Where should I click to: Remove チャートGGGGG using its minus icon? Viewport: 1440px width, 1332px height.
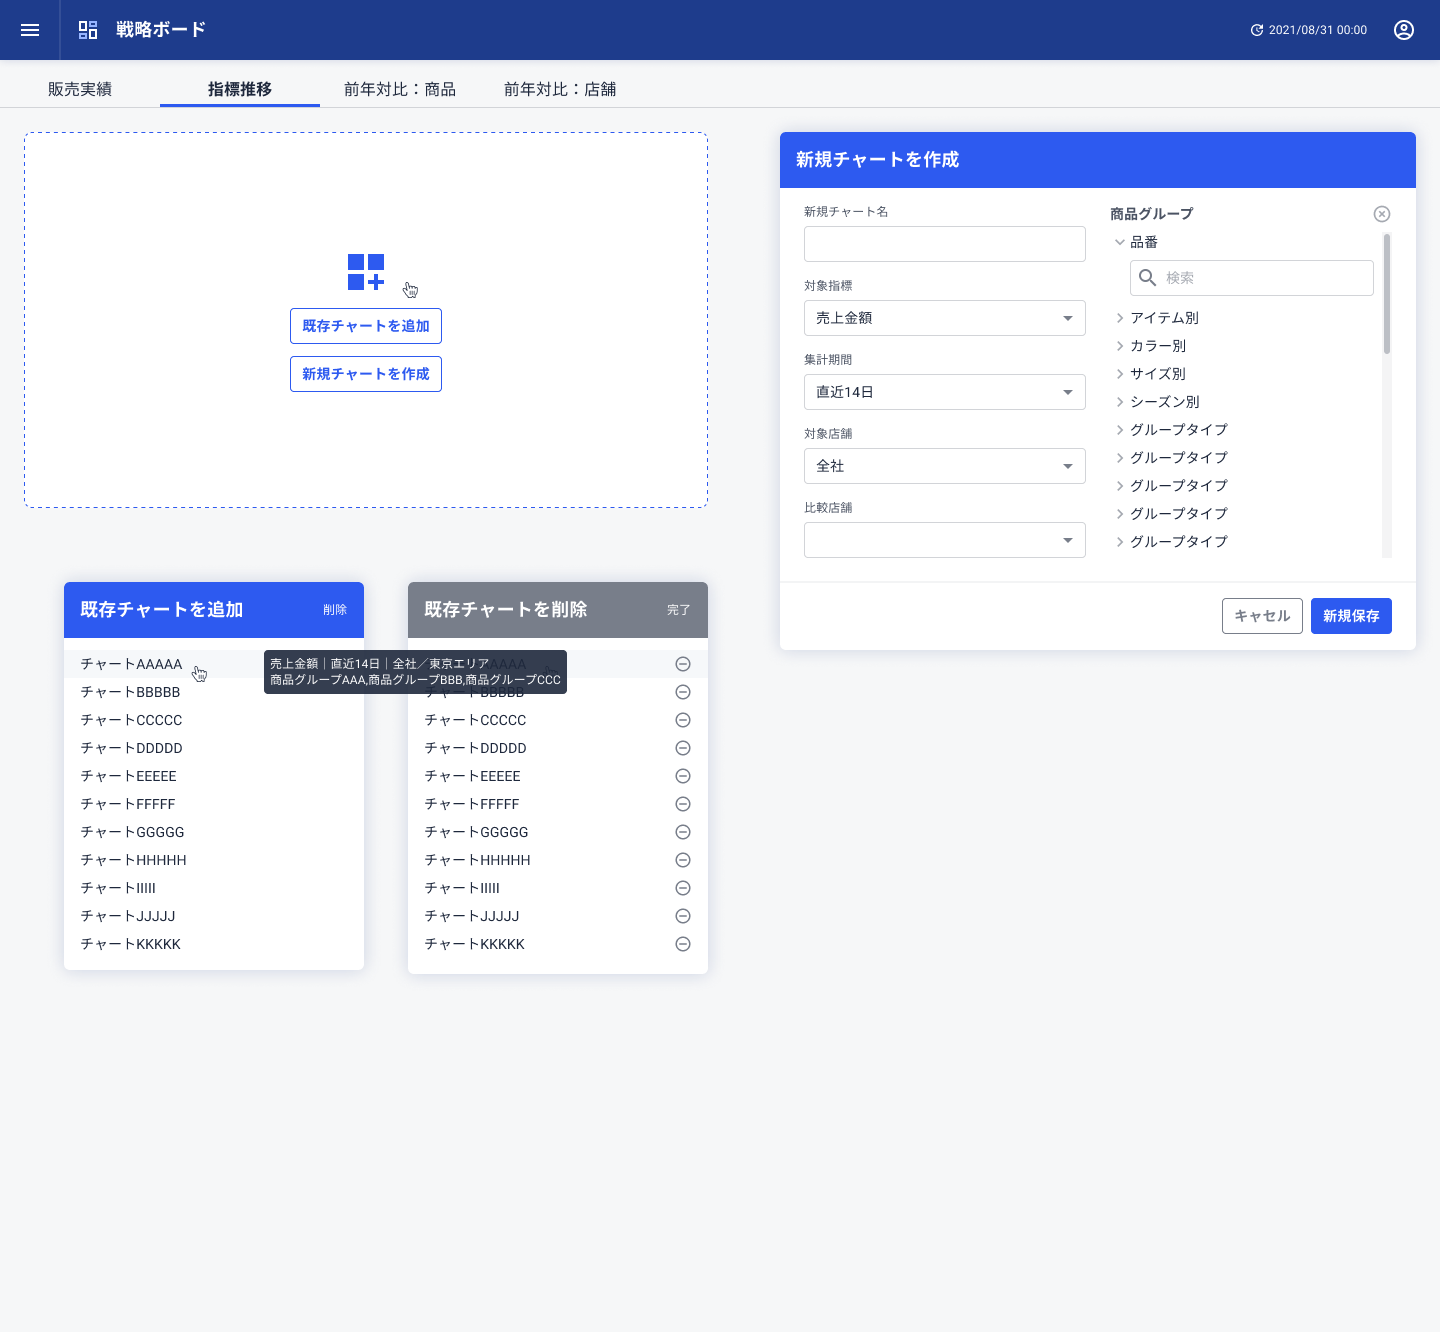(683, 832)
